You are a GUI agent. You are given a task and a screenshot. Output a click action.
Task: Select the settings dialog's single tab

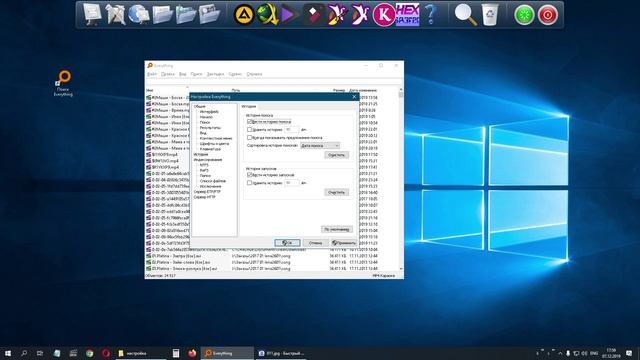249,107
